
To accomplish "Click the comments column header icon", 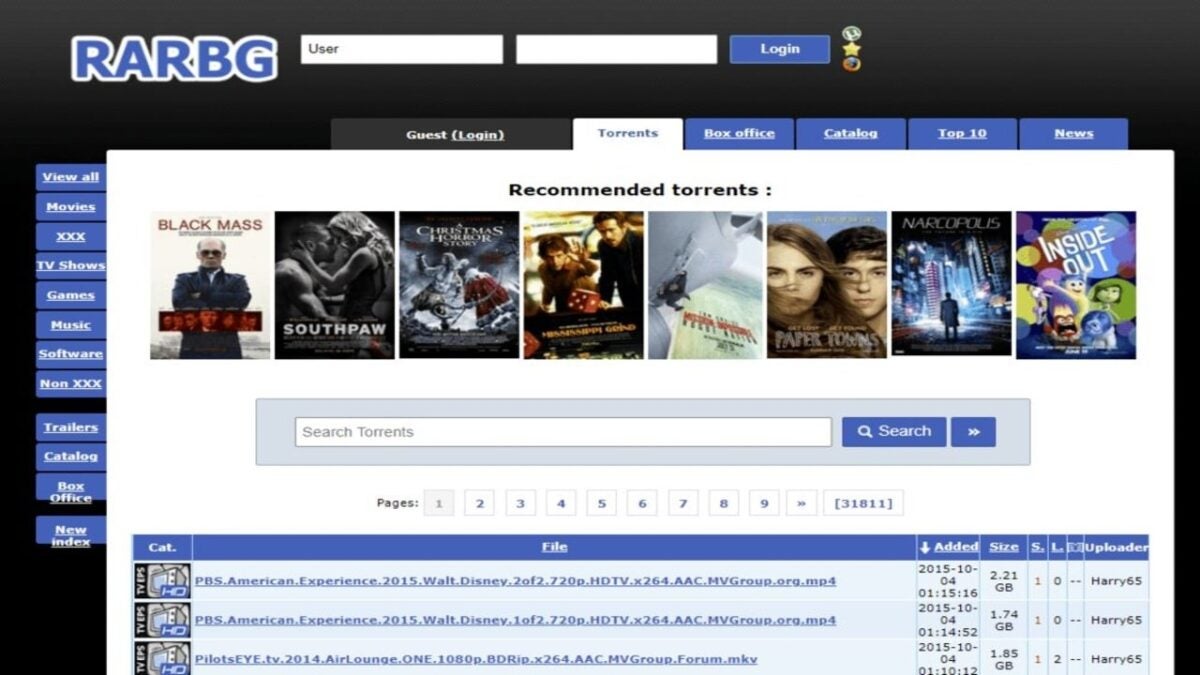I will tap(1075, 547).
